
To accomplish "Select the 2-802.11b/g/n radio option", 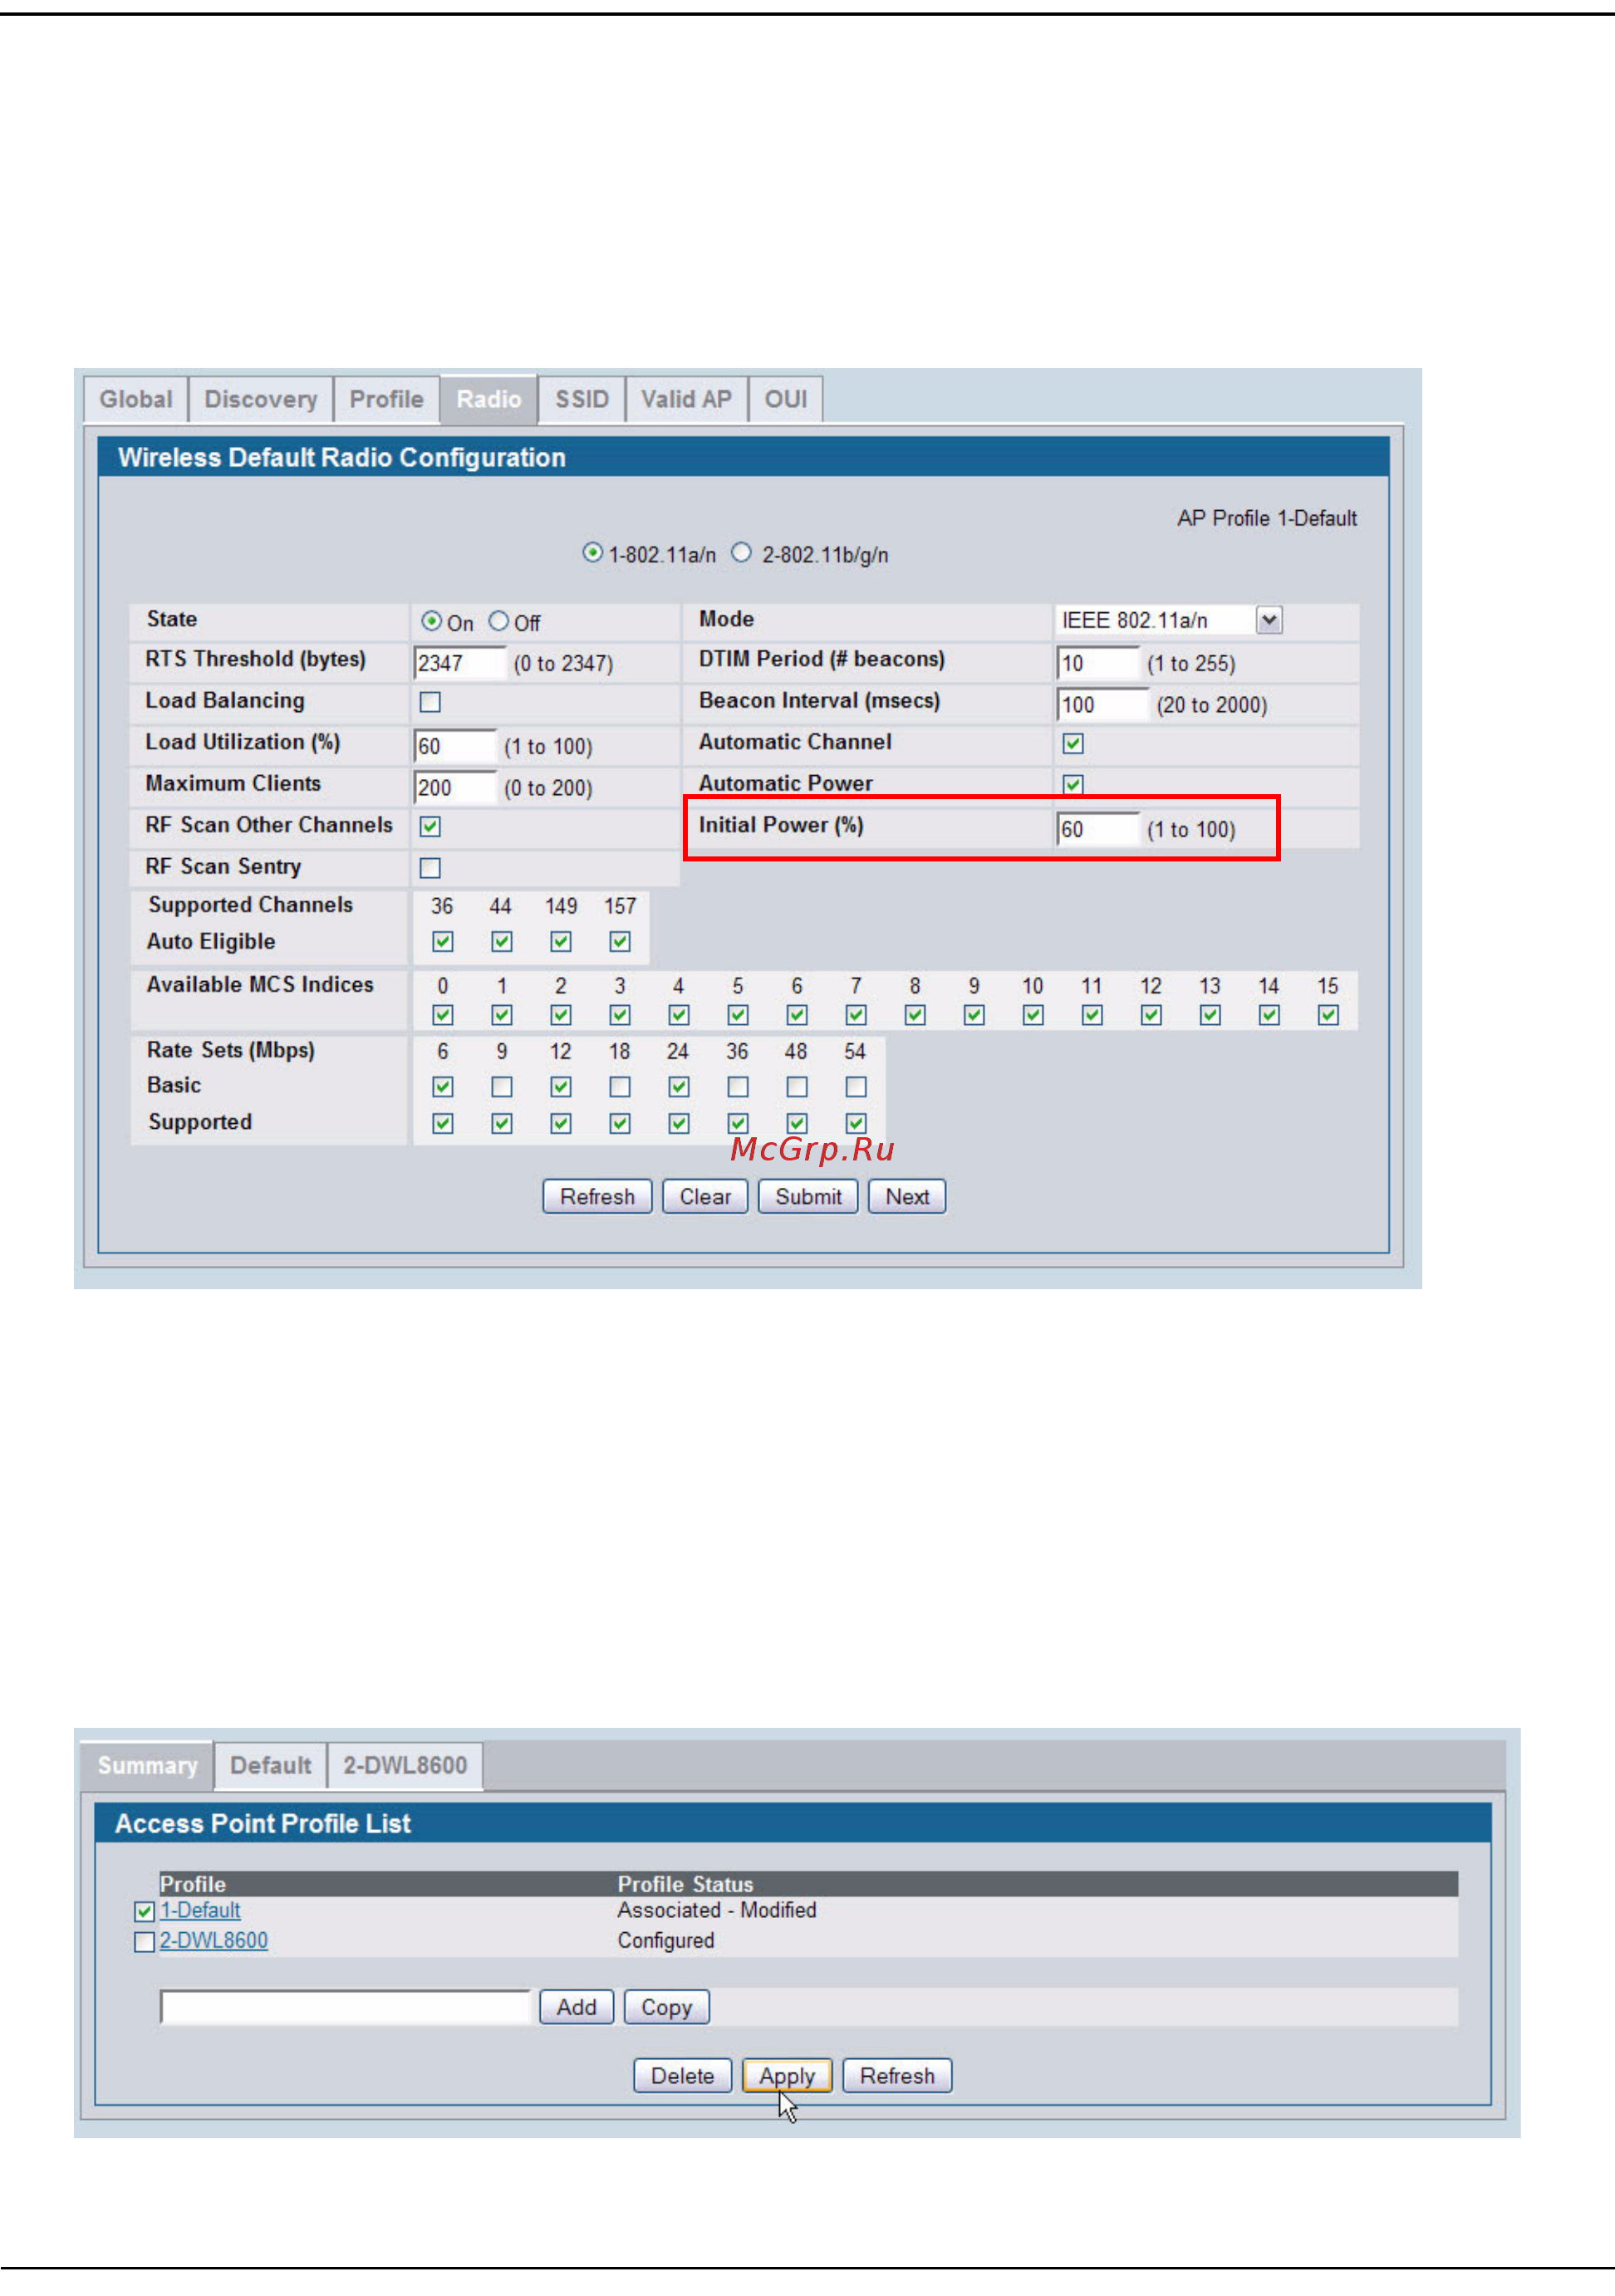I will coord(741,552).
